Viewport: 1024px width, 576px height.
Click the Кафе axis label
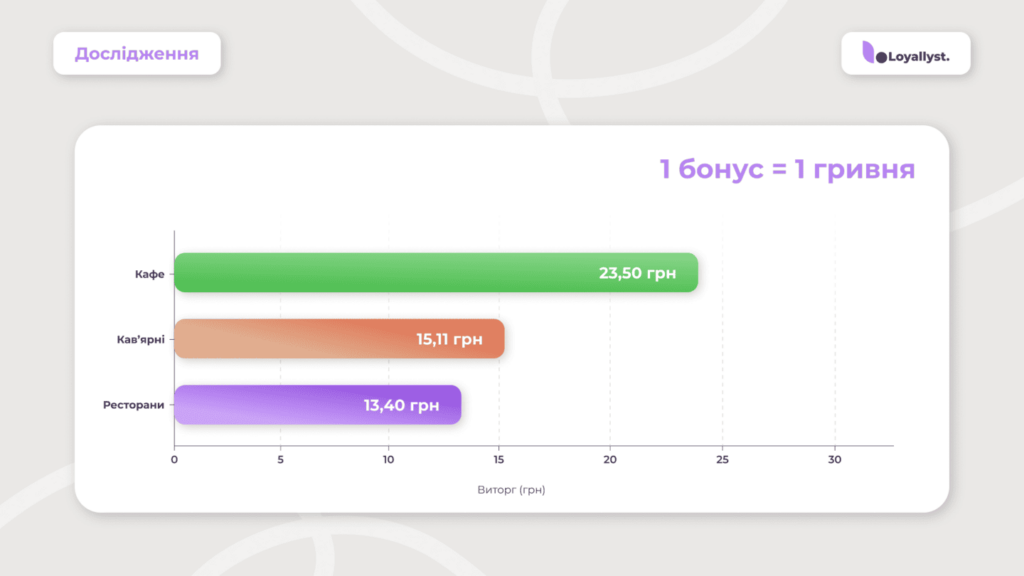[149, 273]
